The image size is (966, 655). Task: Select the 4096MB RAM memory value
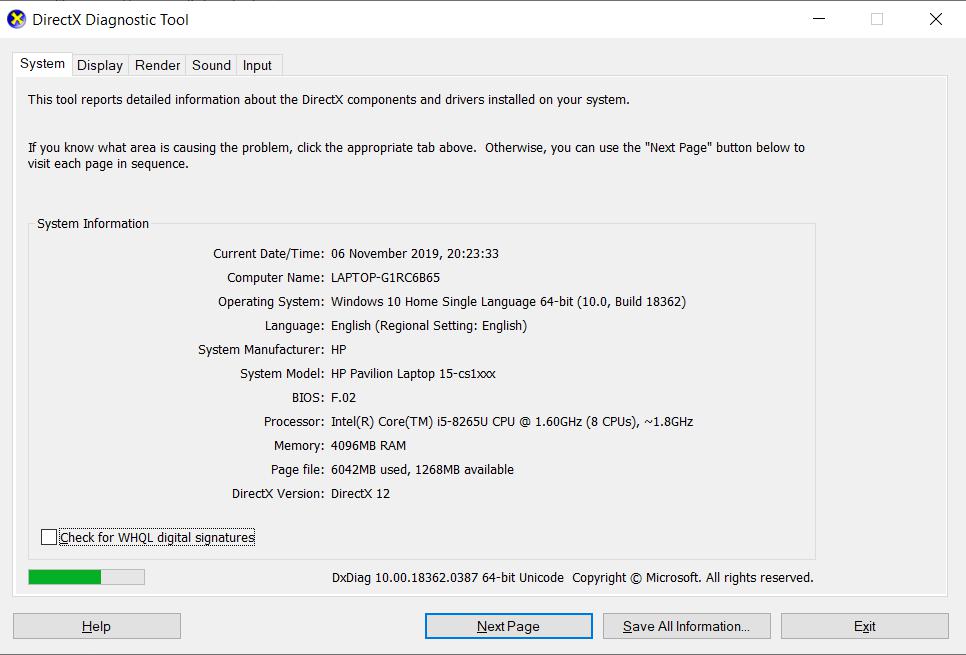tap(368, 446)
